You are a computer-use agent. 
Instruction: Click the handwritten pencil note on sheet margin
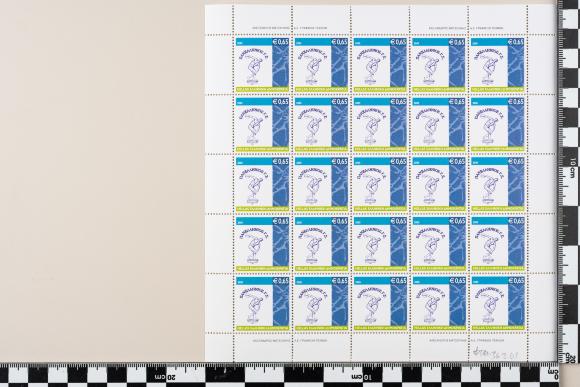[x=495, y=354]
